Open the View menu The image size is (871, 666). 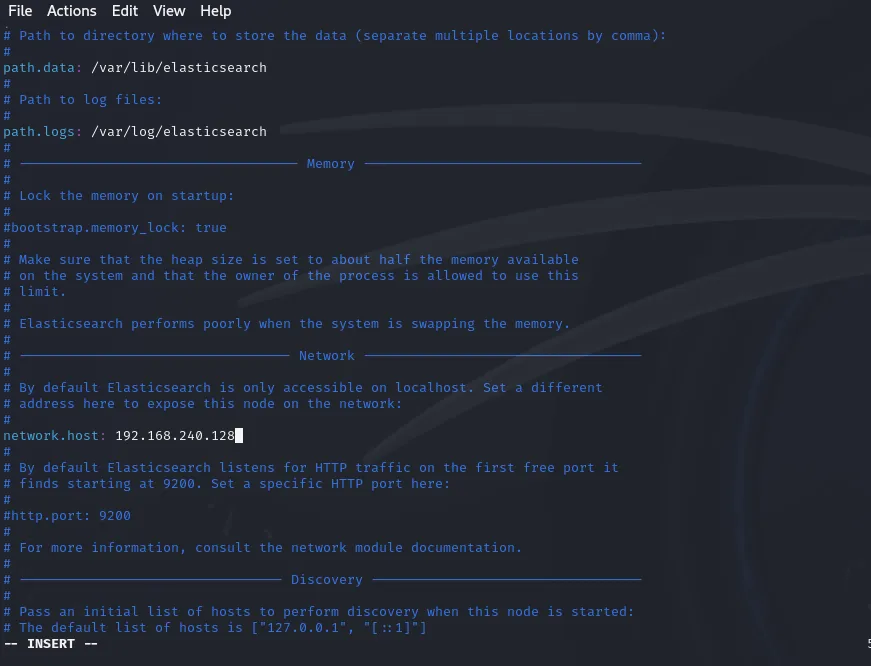point(168,11)
